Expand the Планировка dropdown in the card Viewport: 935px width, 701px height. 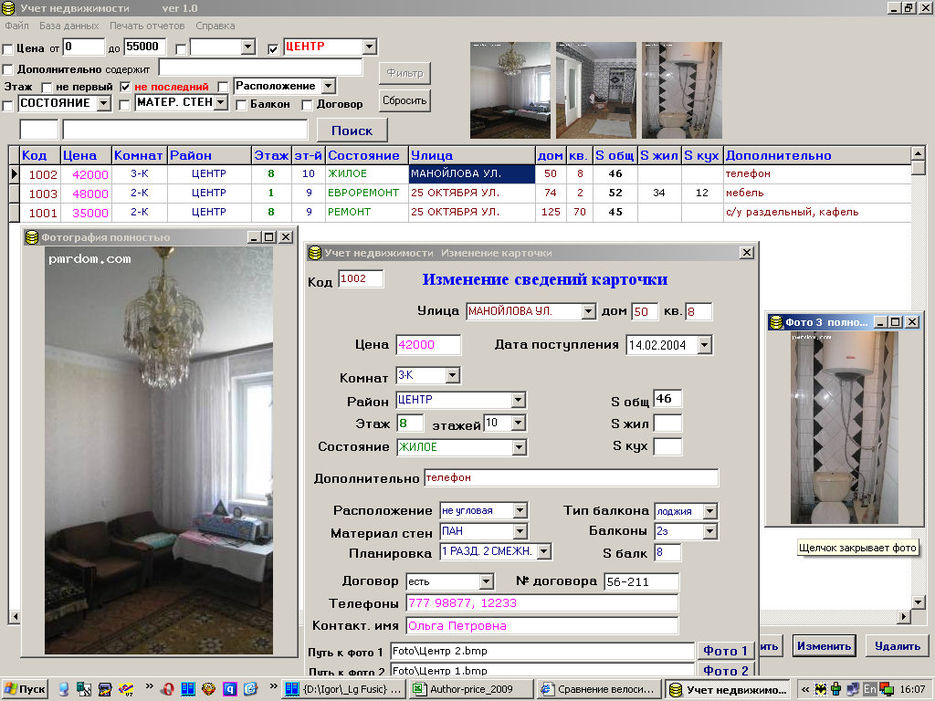(544, 551)
